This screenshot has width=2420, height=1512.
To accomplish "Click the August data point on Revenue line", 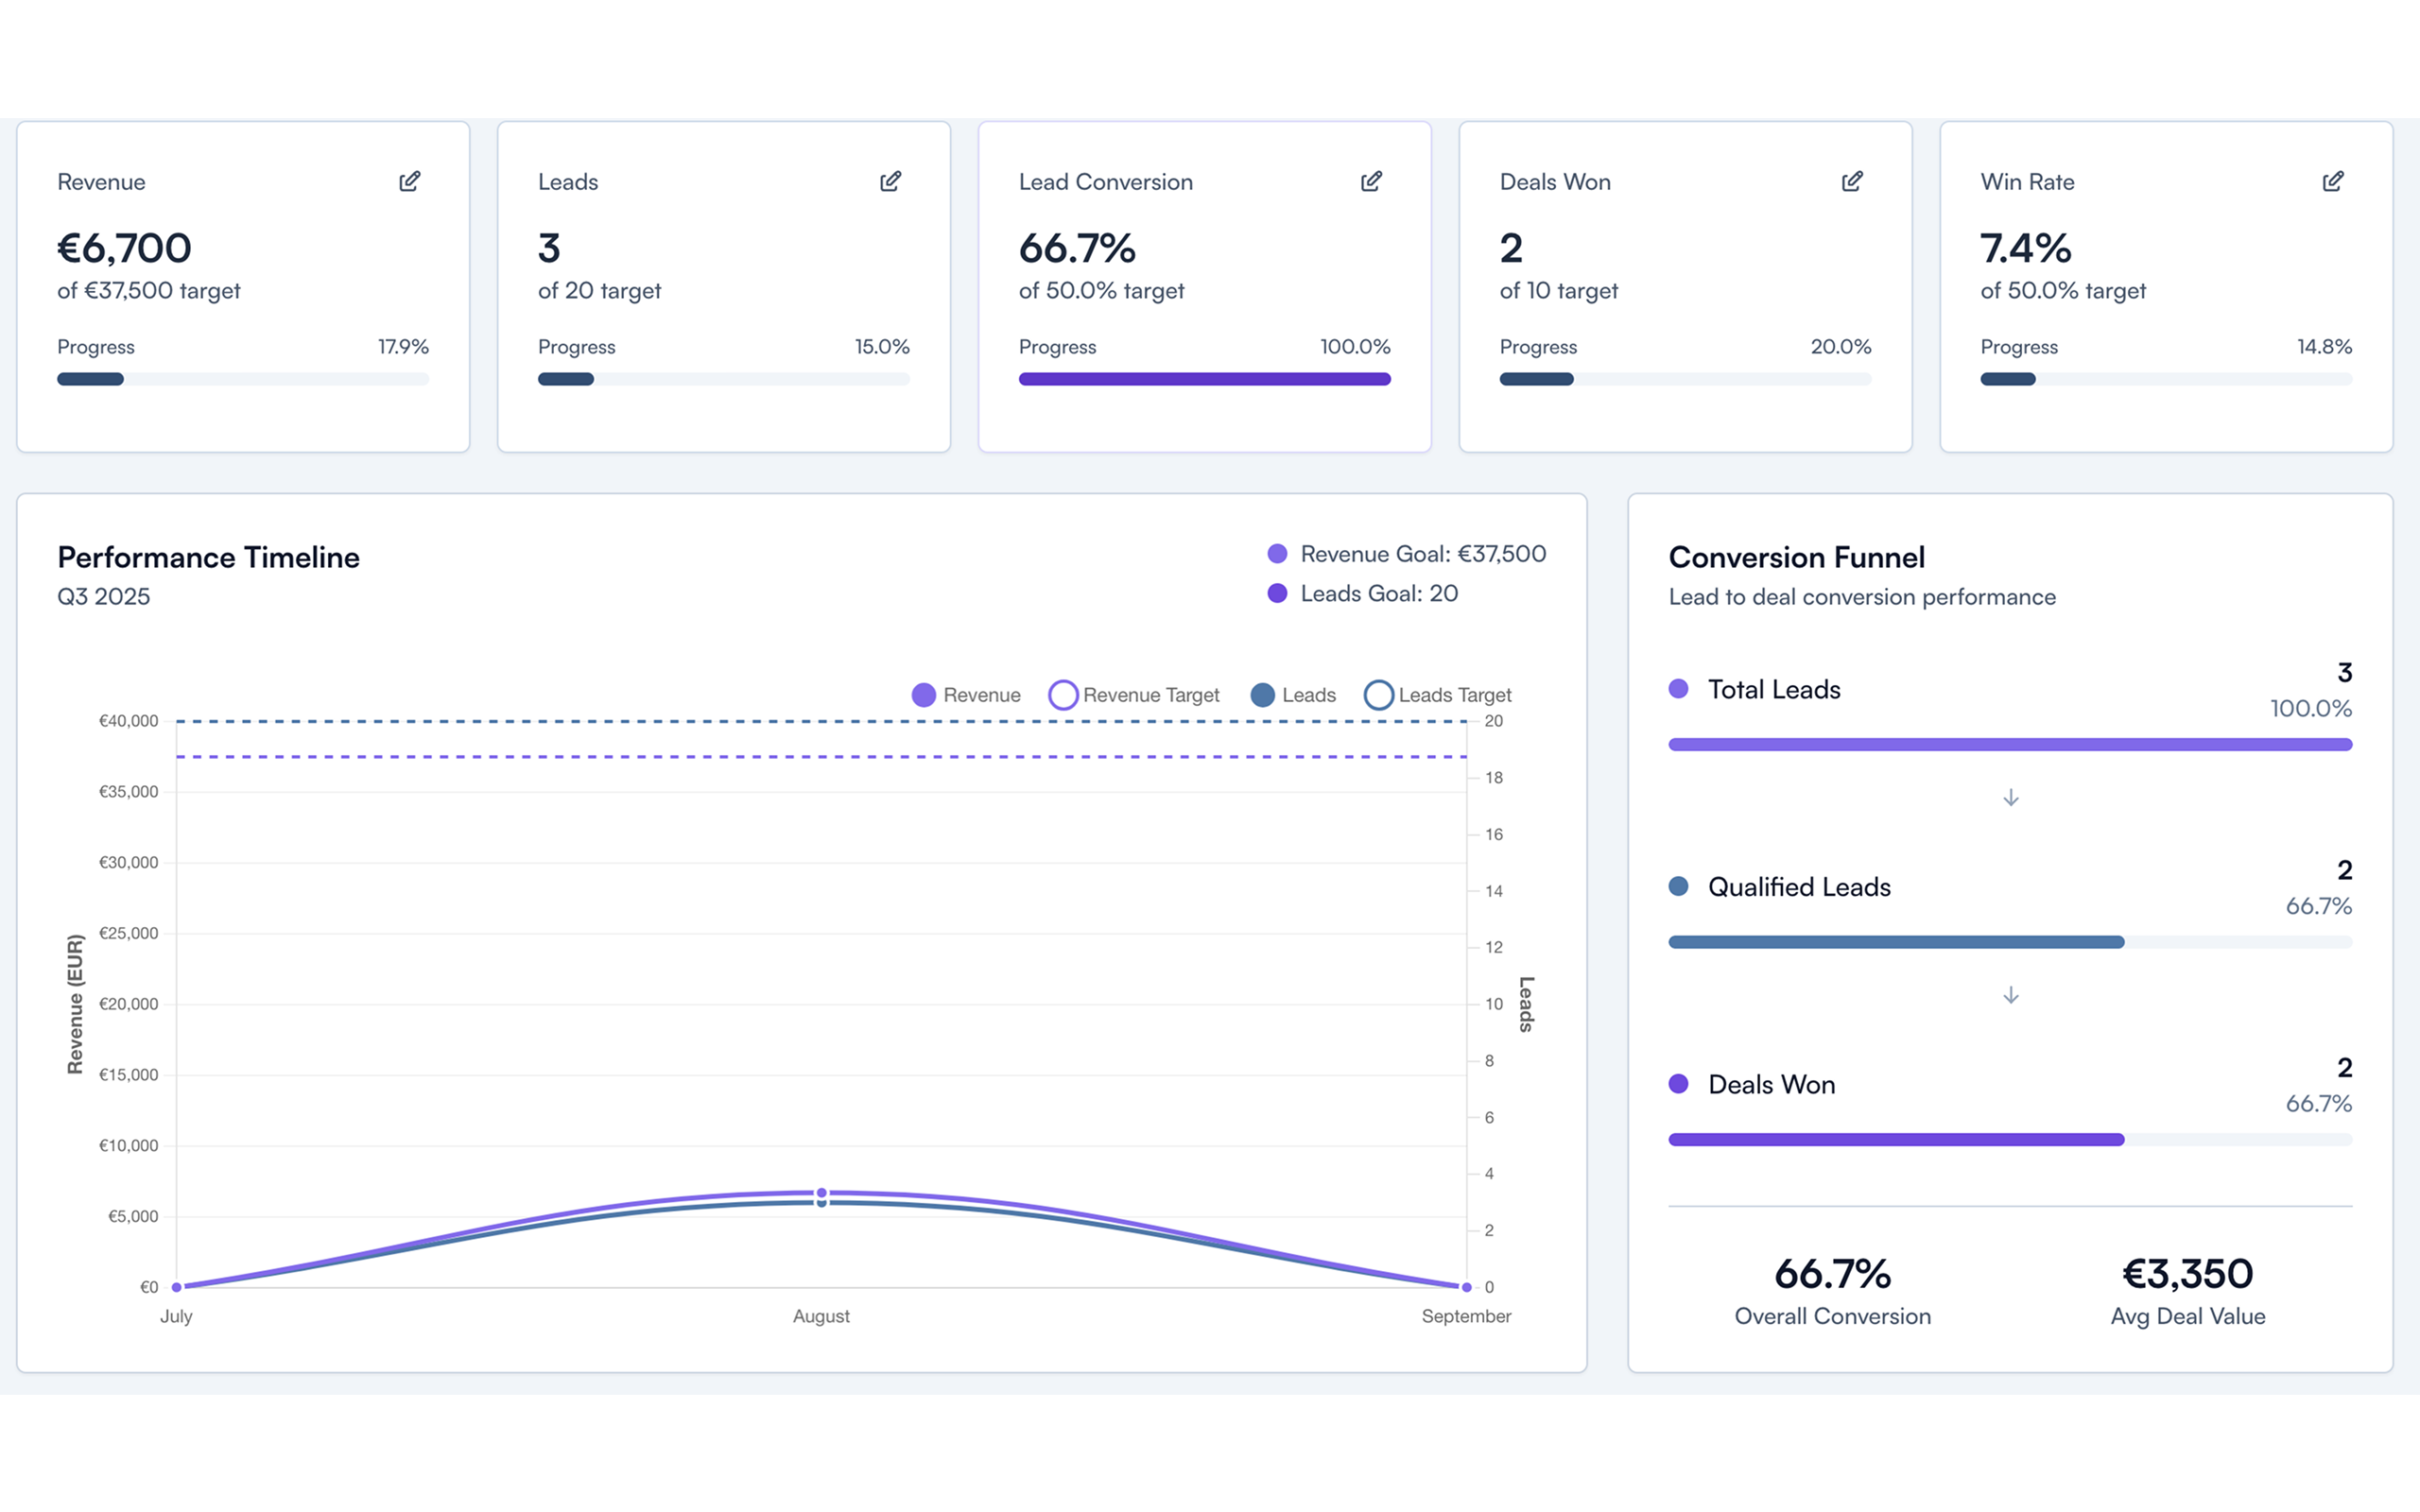I will click(822, 1192).
